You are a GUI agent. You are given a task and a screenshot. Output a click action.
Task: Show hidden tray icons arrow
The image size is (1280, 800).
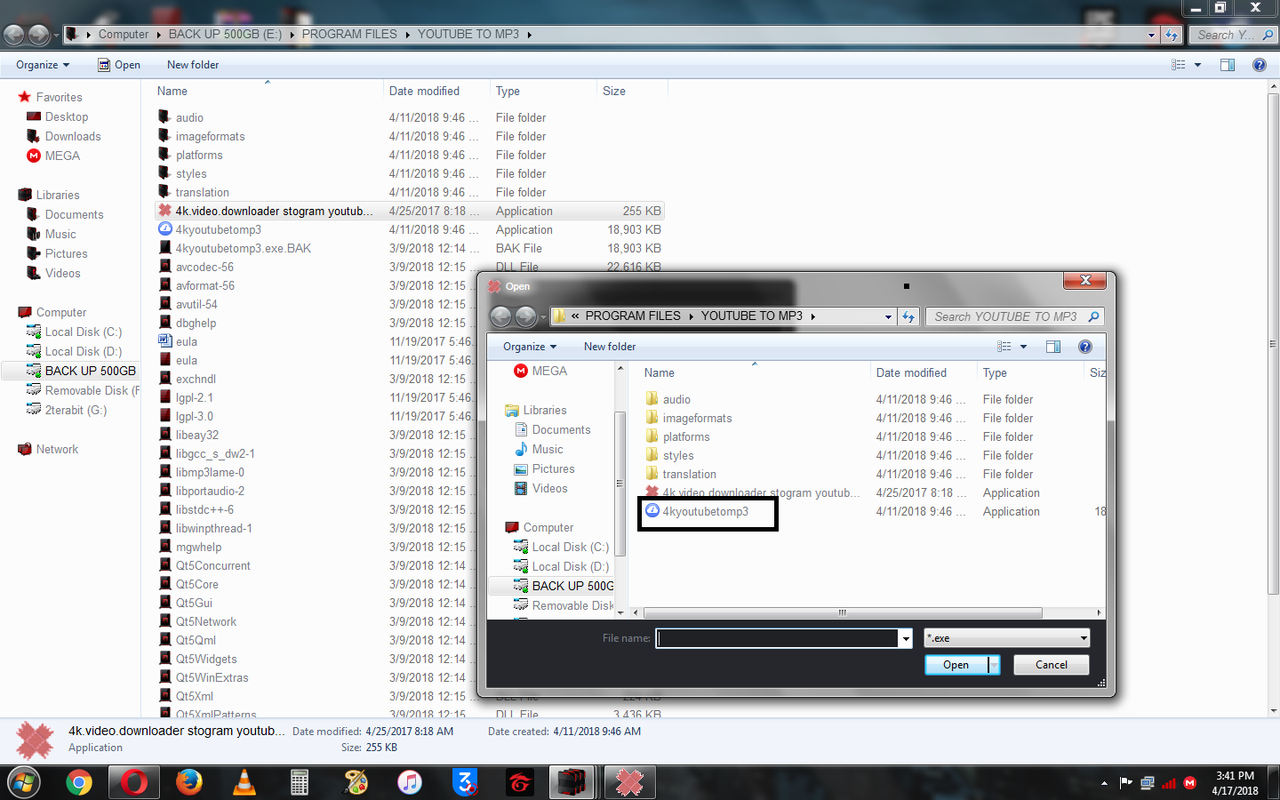1106,783
